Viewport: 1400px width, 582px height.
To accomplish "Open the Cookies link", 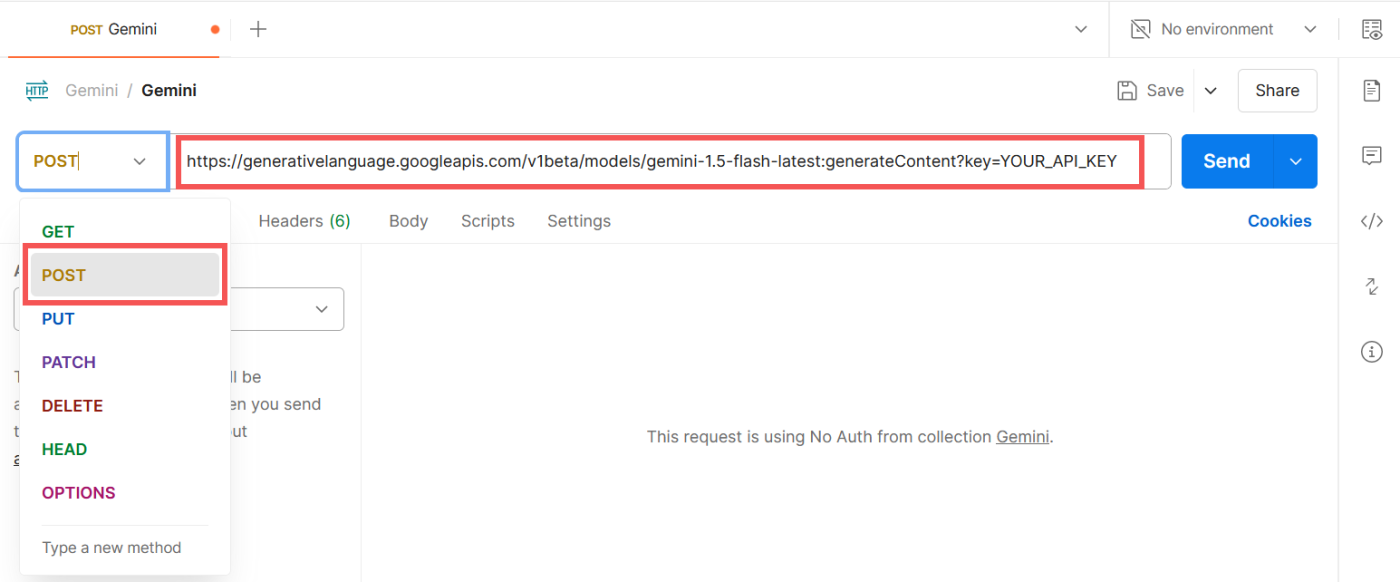I will point(1279,221).
